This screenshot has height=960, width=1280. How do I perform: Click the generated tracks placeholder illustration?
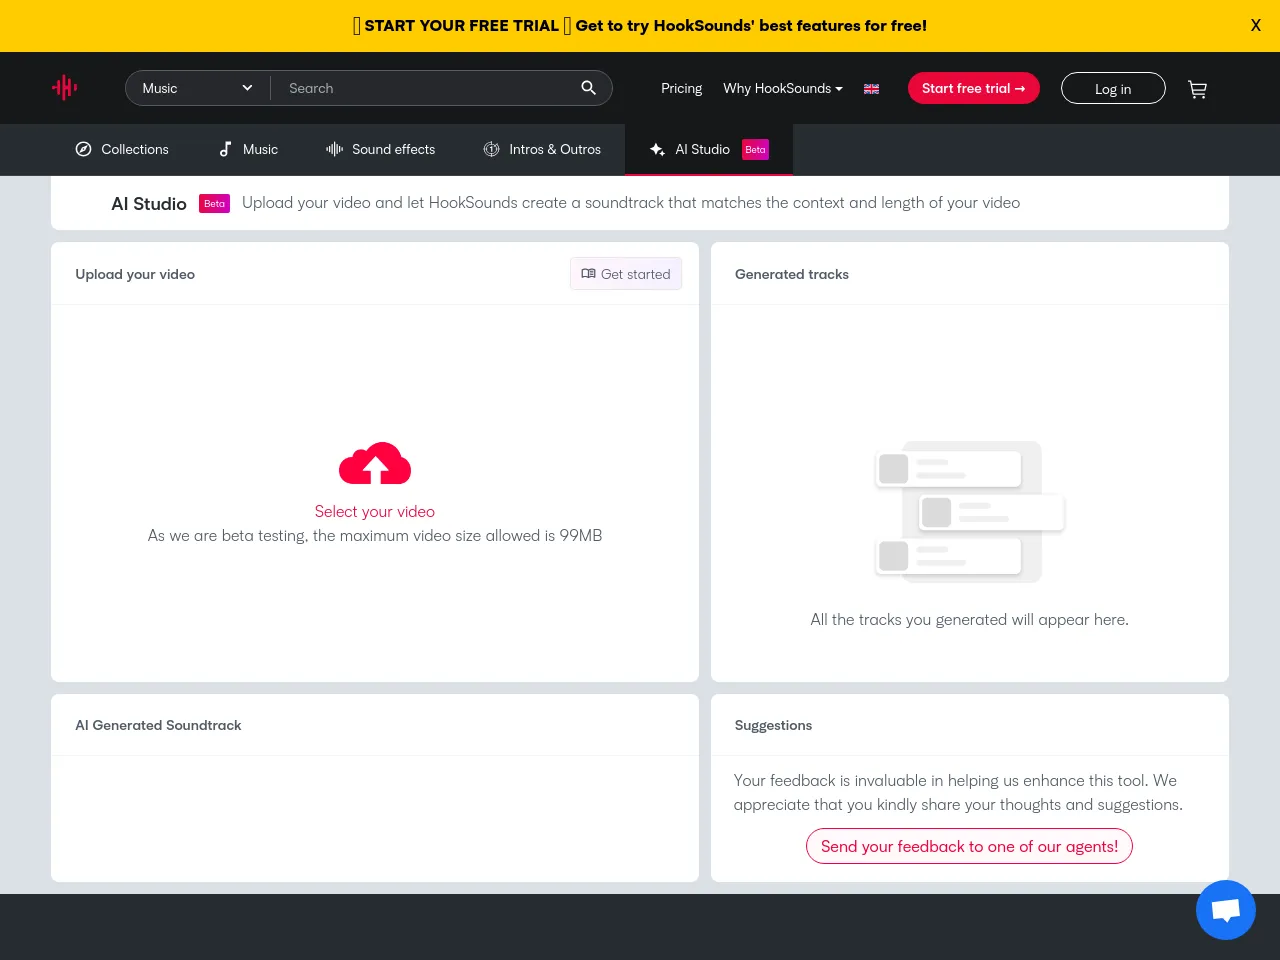pyautogui.click(x=969, y=511)
